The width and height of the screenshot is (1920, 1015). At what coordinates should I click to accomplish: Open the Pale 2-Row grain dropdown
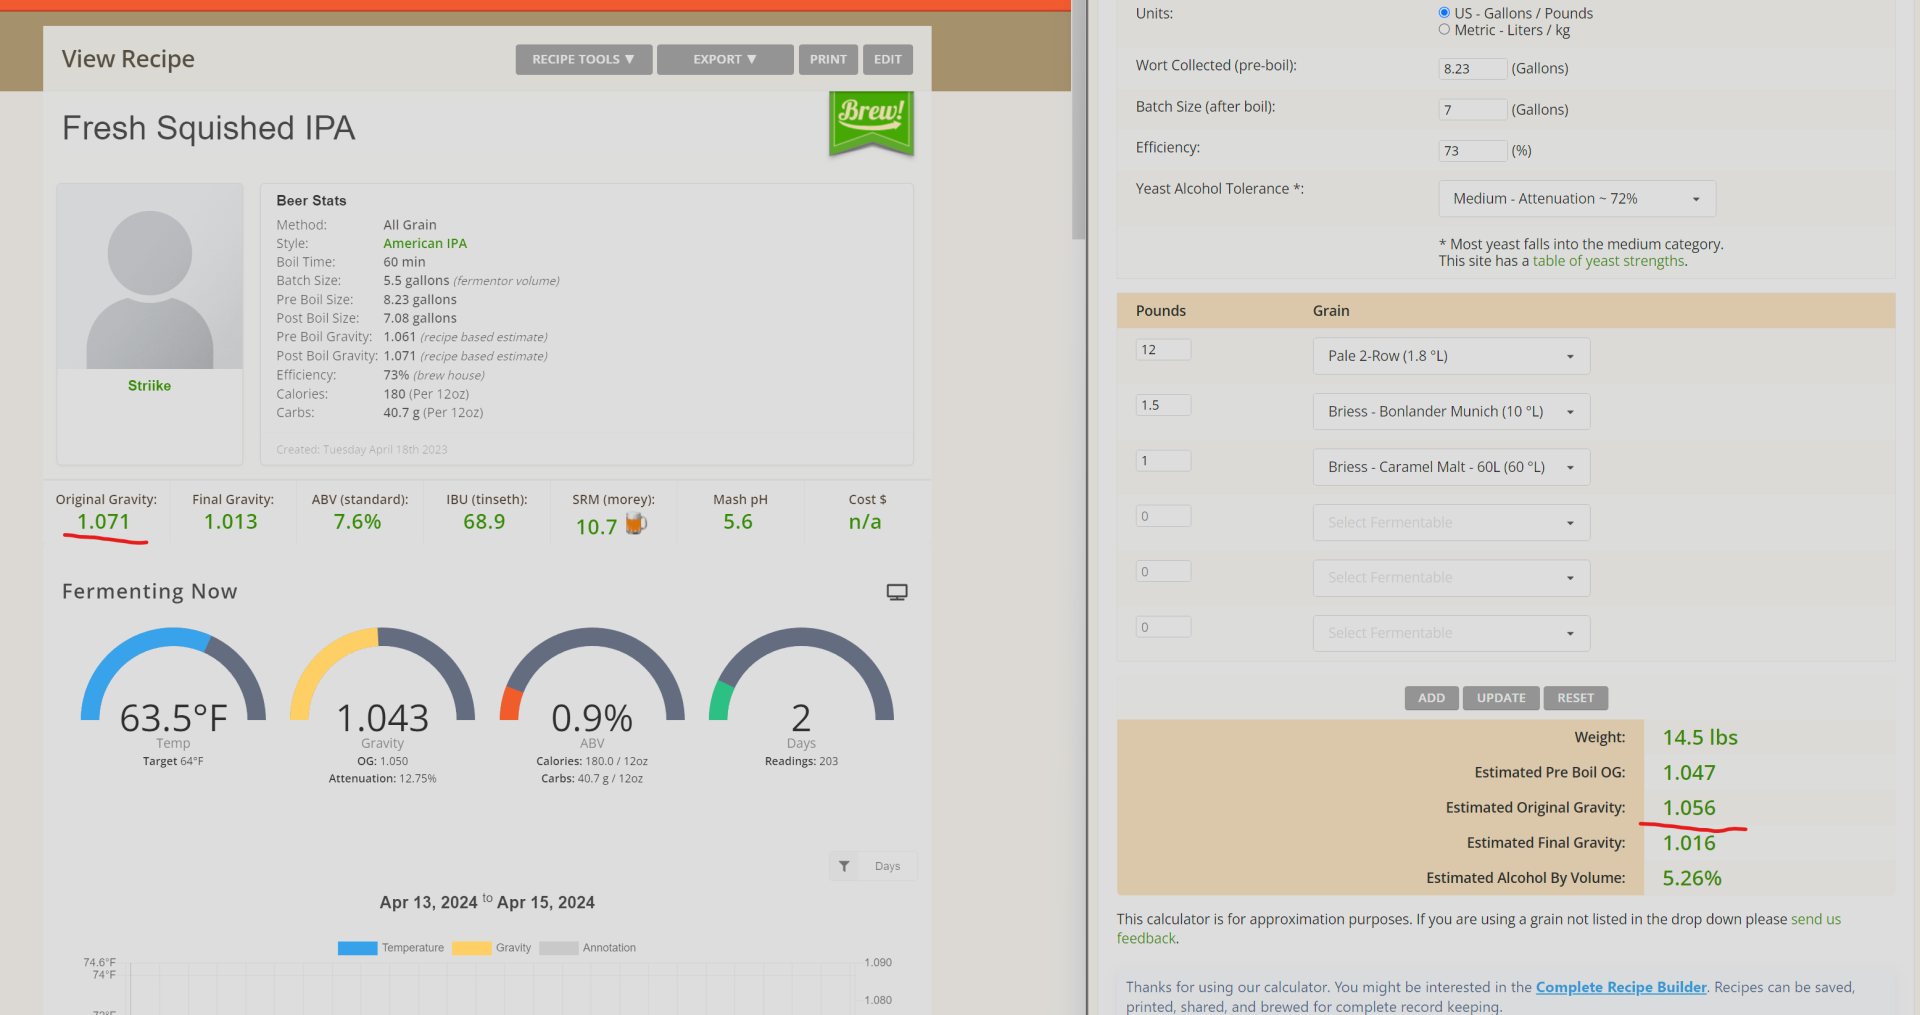[1450, 356]
